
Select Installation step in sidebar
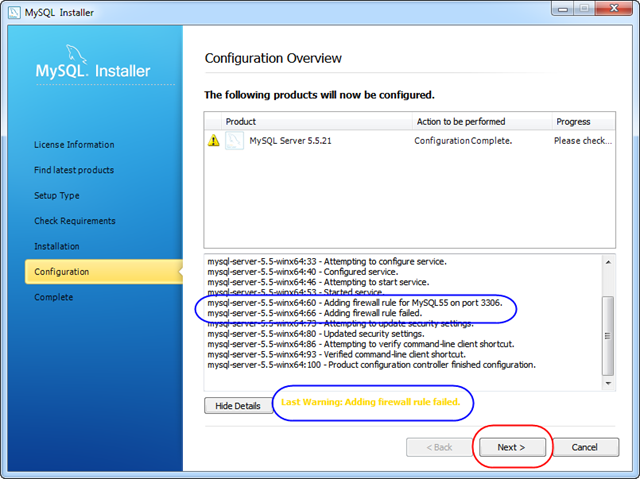(x=57, y=246)
